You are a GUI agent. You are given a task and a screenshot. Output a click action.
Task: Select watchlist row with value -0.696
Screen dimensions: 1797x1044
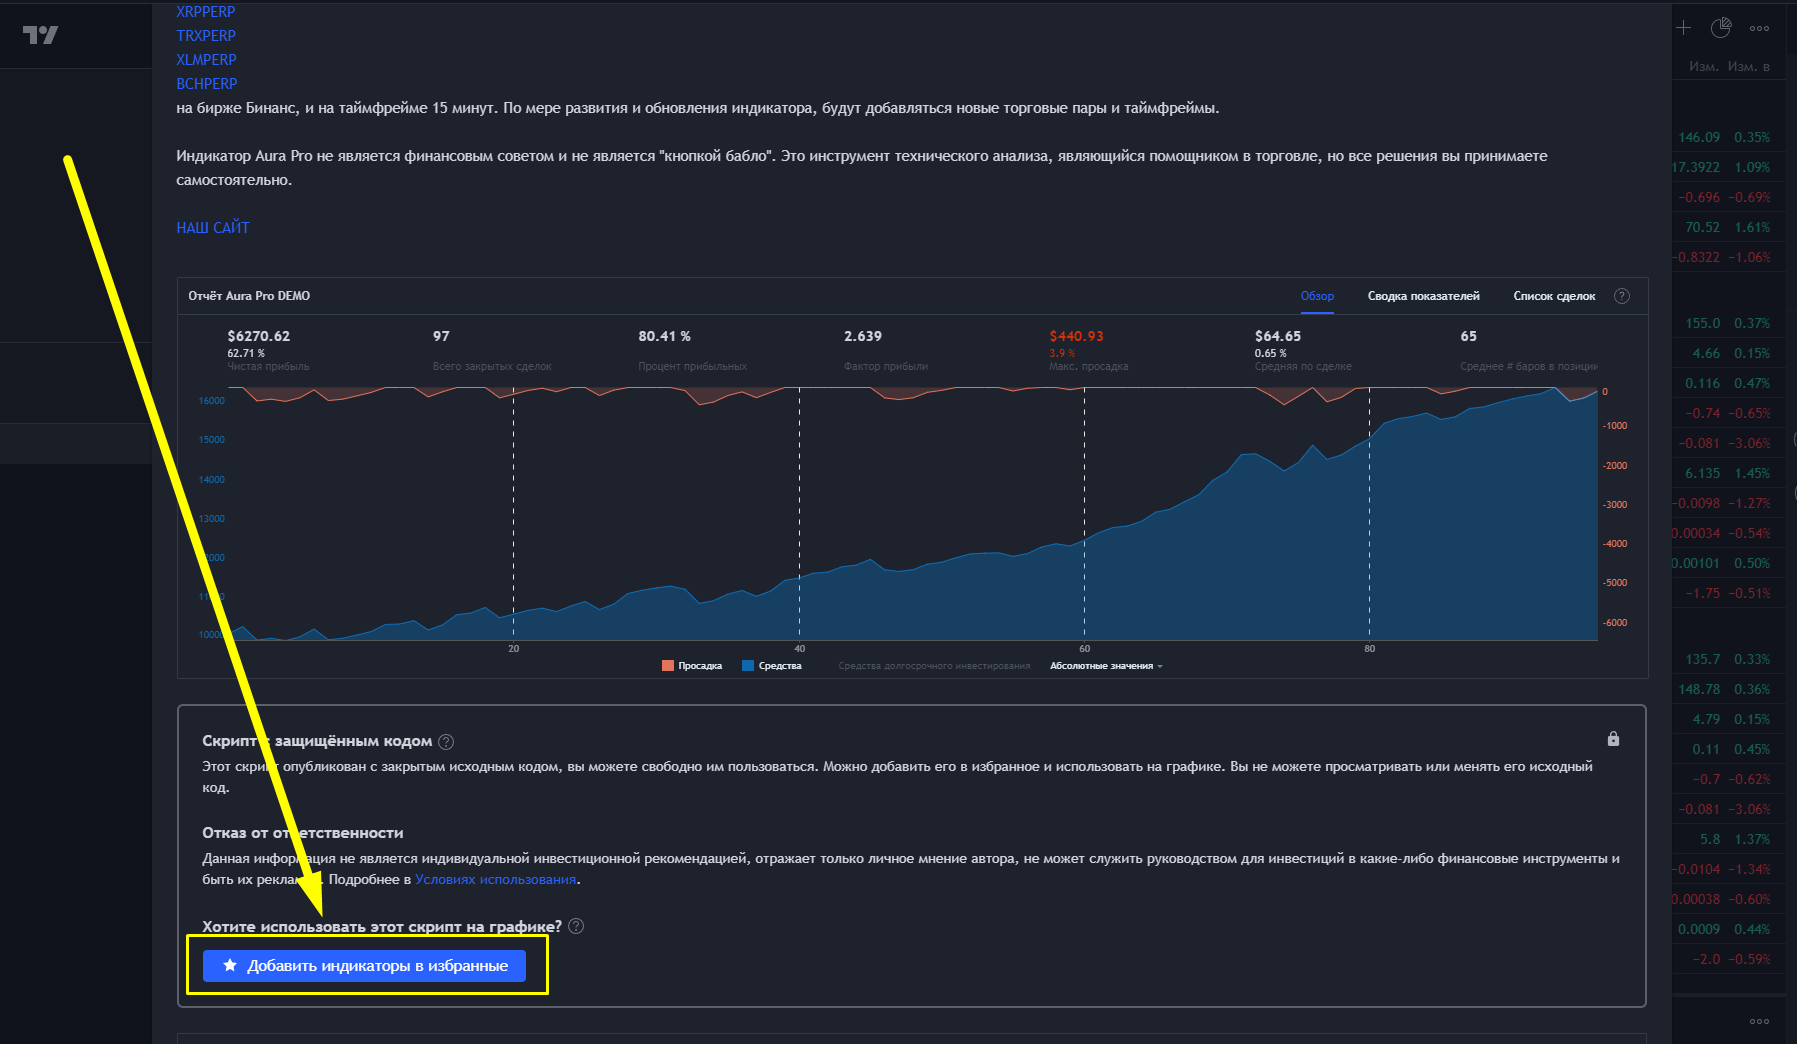point(1728,197)
